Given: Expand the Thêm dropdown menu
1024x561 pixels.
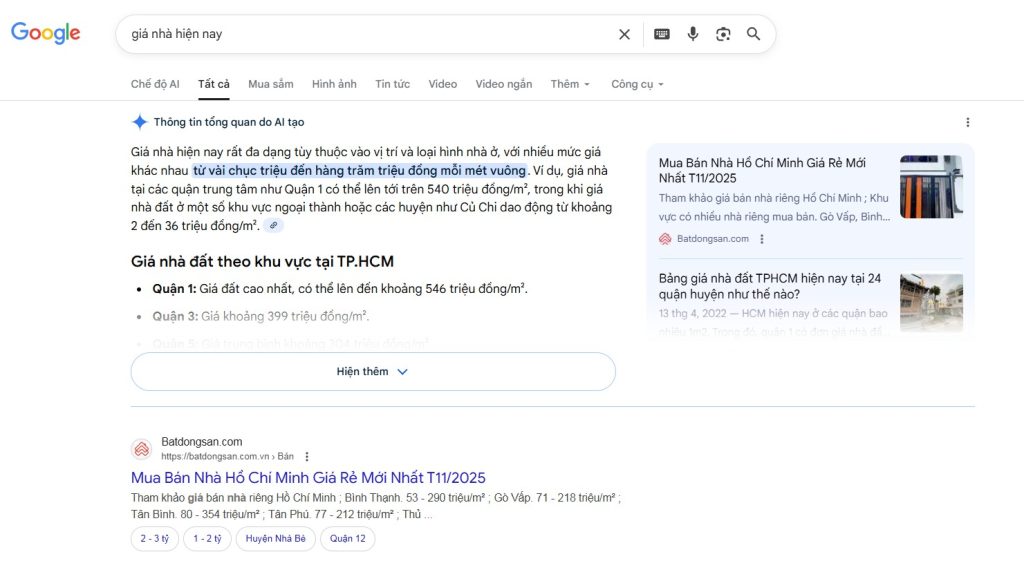Looking at the screenshot, I should (570, 84).
